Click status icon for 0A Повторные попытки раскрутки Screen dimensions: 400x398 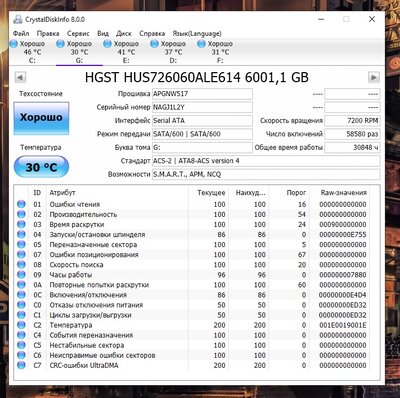pos(21,285)
